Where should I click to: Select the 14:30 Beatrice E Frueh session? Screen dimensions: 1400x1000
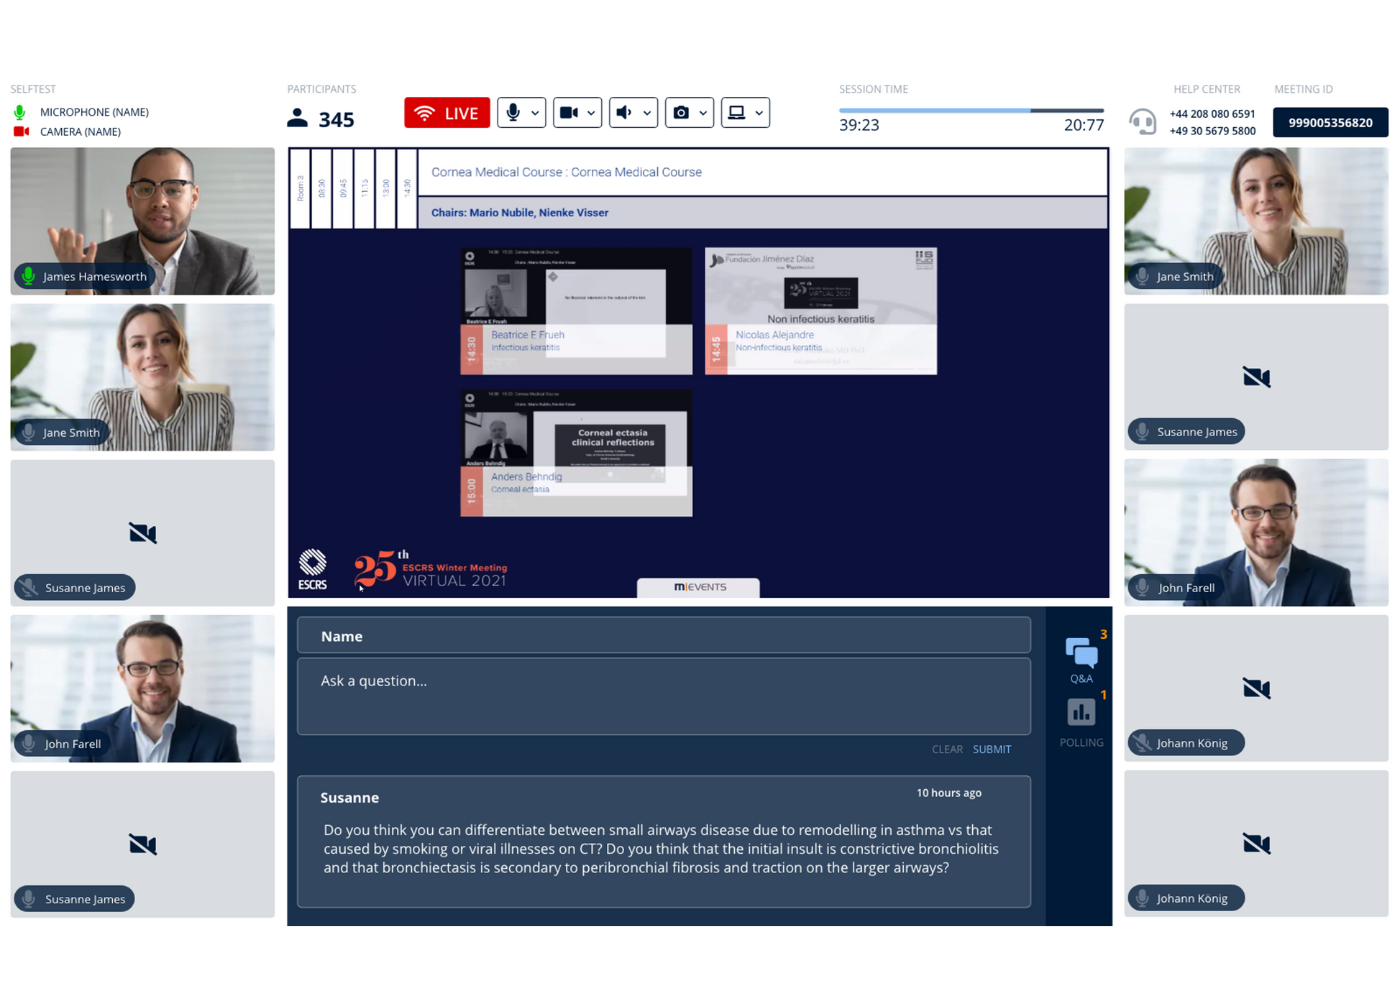coord(576,311)
